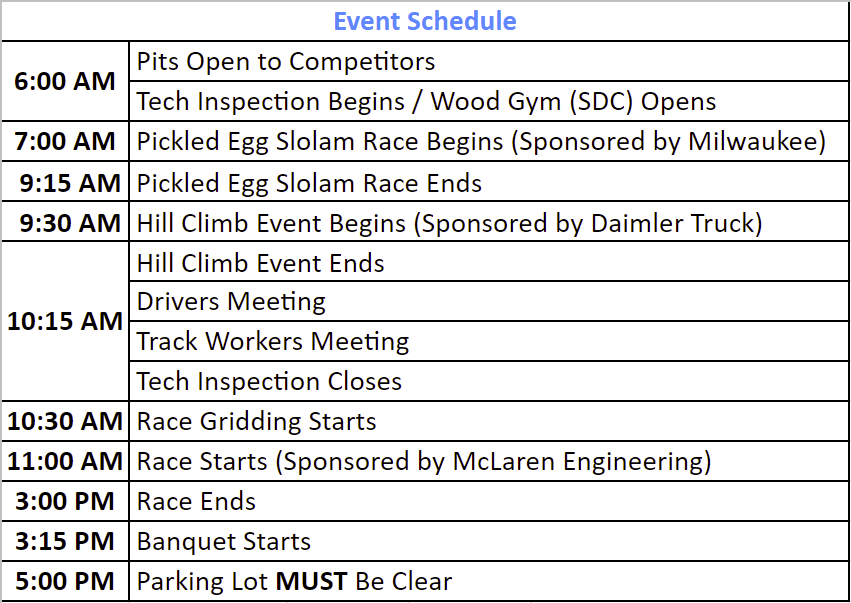Screen dimensions: 851x603
Task: Select Track Workers Meeting cell
Action: (489, 341)
